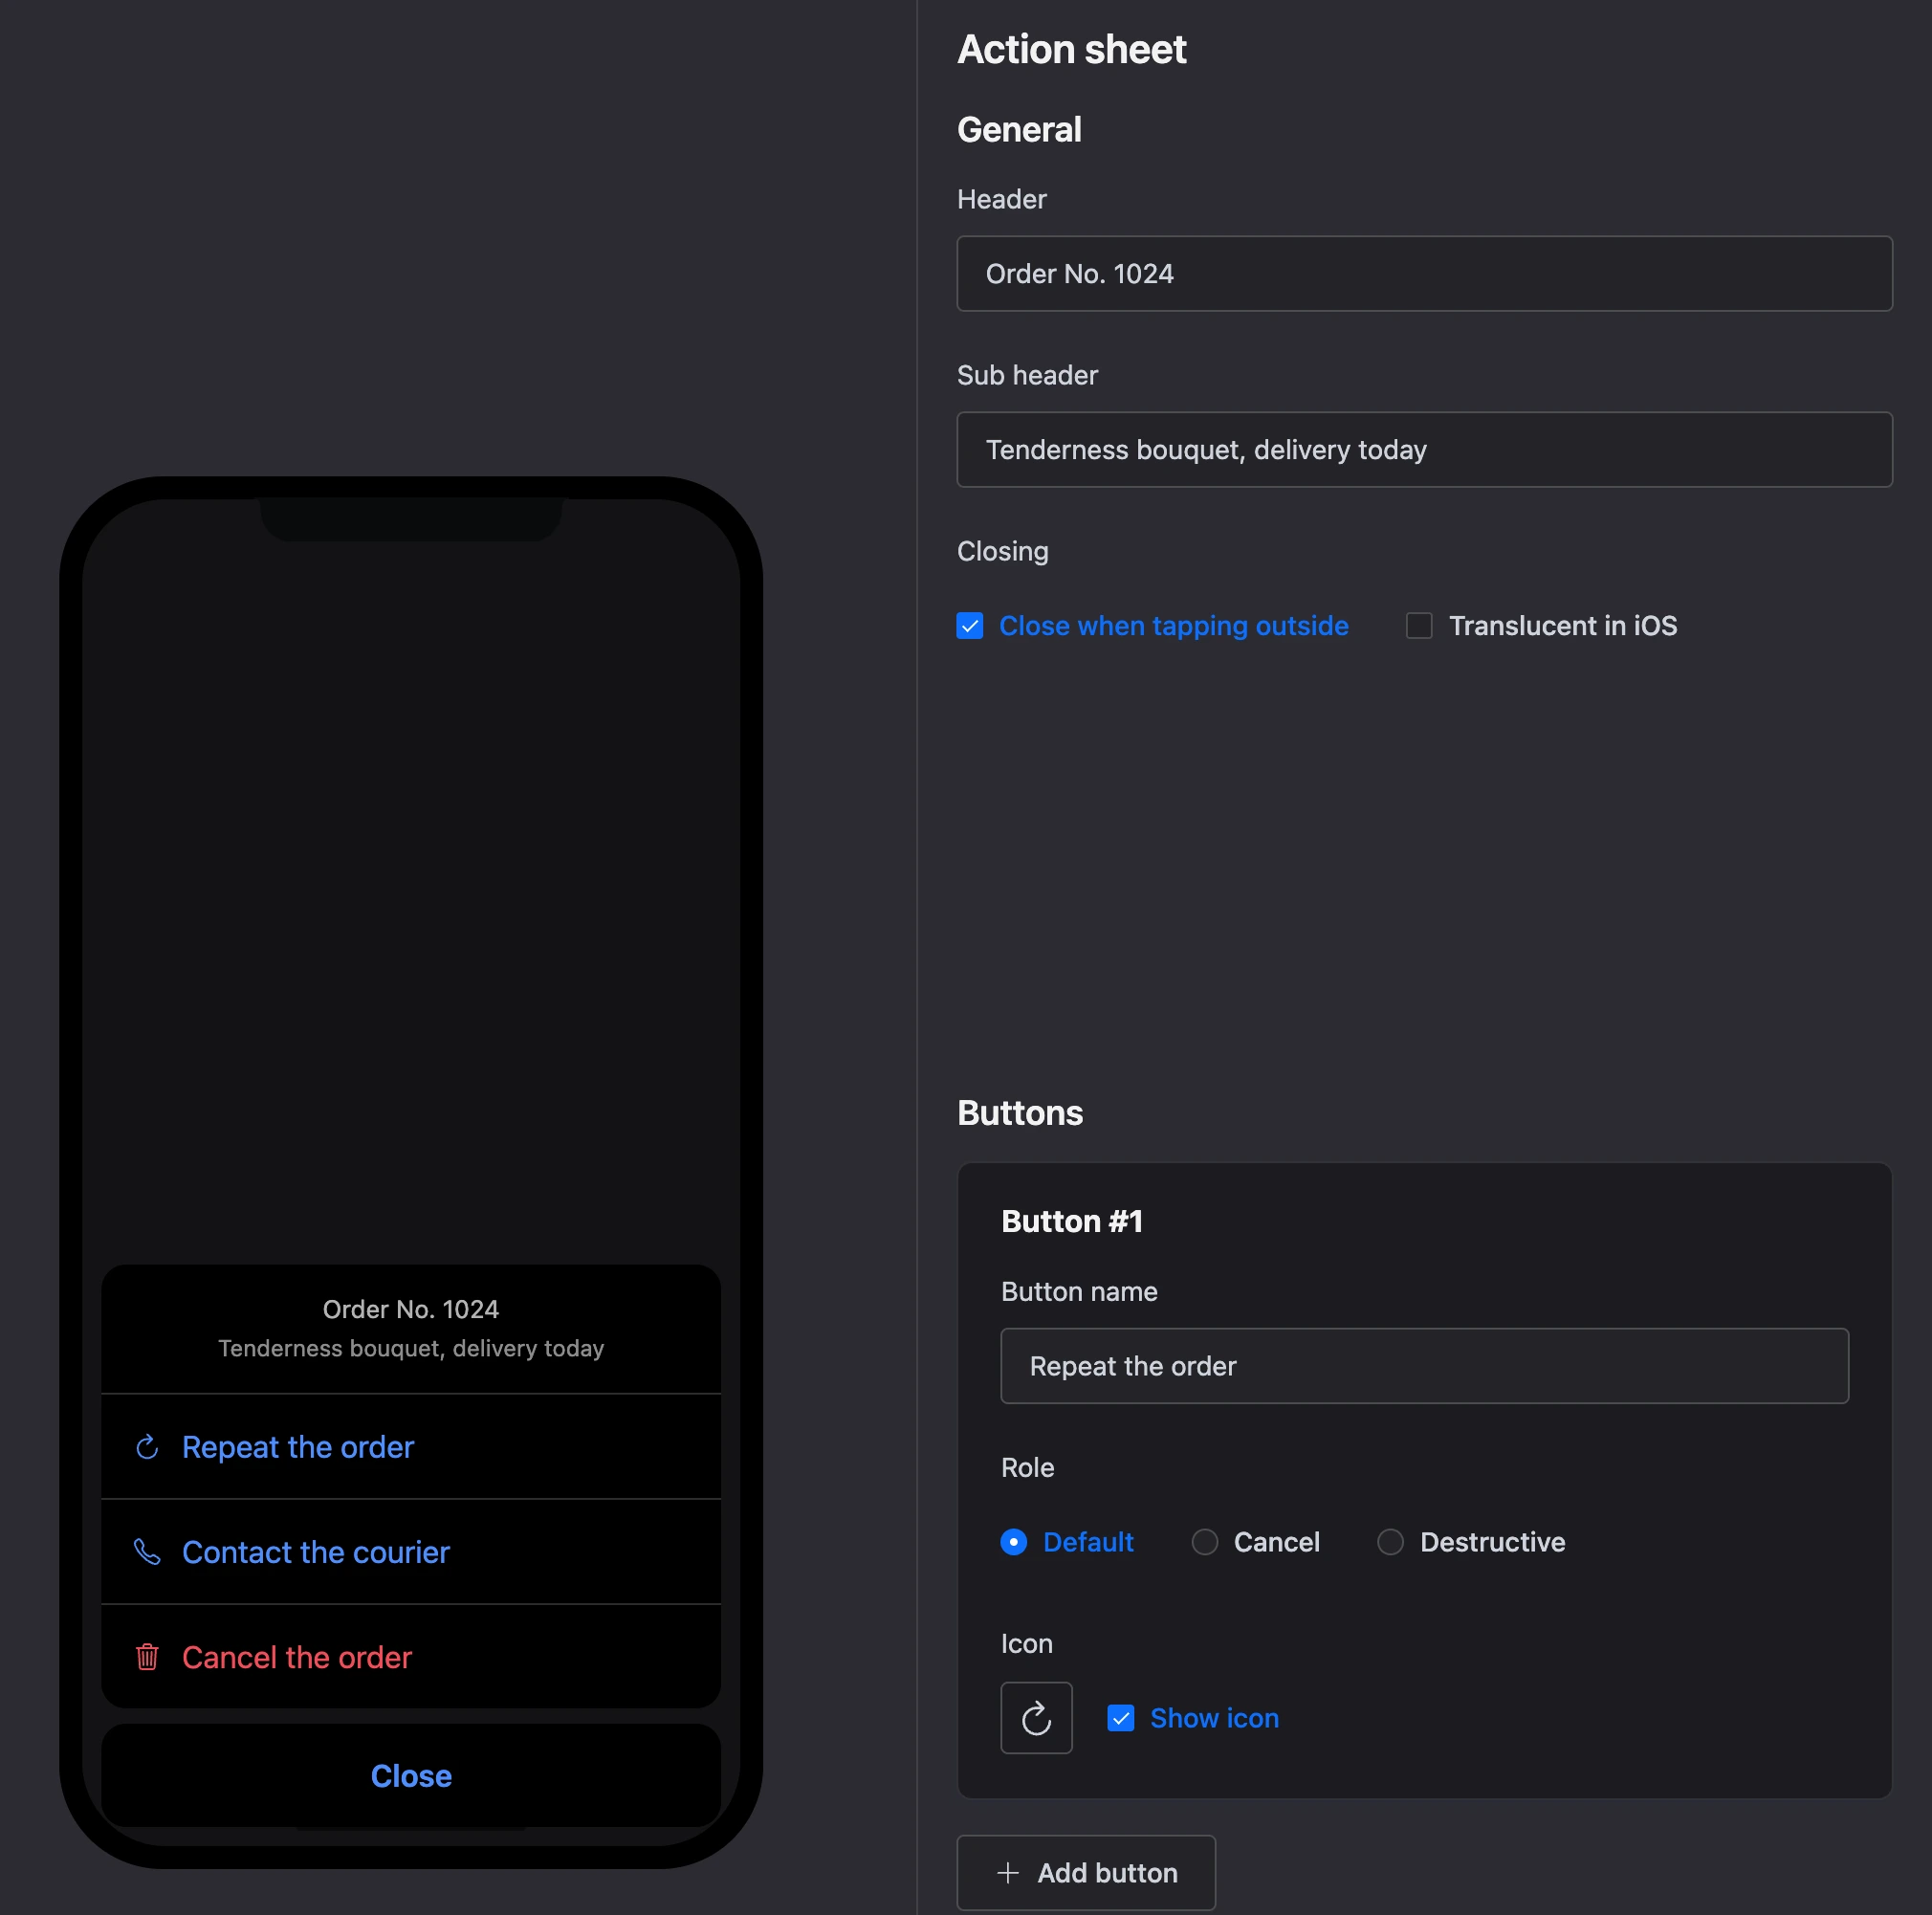Click the Show icon label text
The width and height of the screenshot is (1932, 1915).
click(1214, 1718)
